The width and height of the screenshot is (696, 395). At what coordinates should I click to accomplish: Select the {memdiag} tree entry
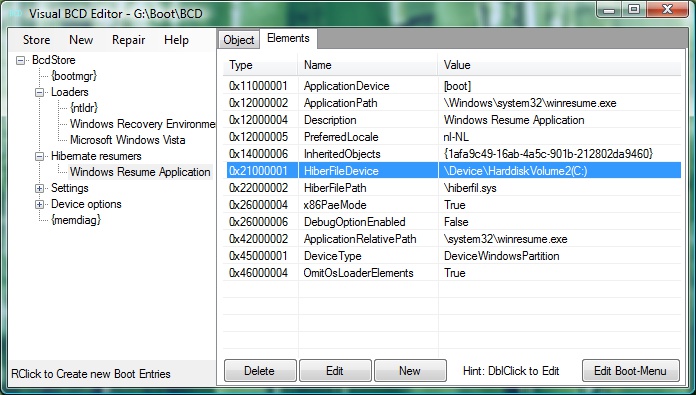click(x=76, y=220)
